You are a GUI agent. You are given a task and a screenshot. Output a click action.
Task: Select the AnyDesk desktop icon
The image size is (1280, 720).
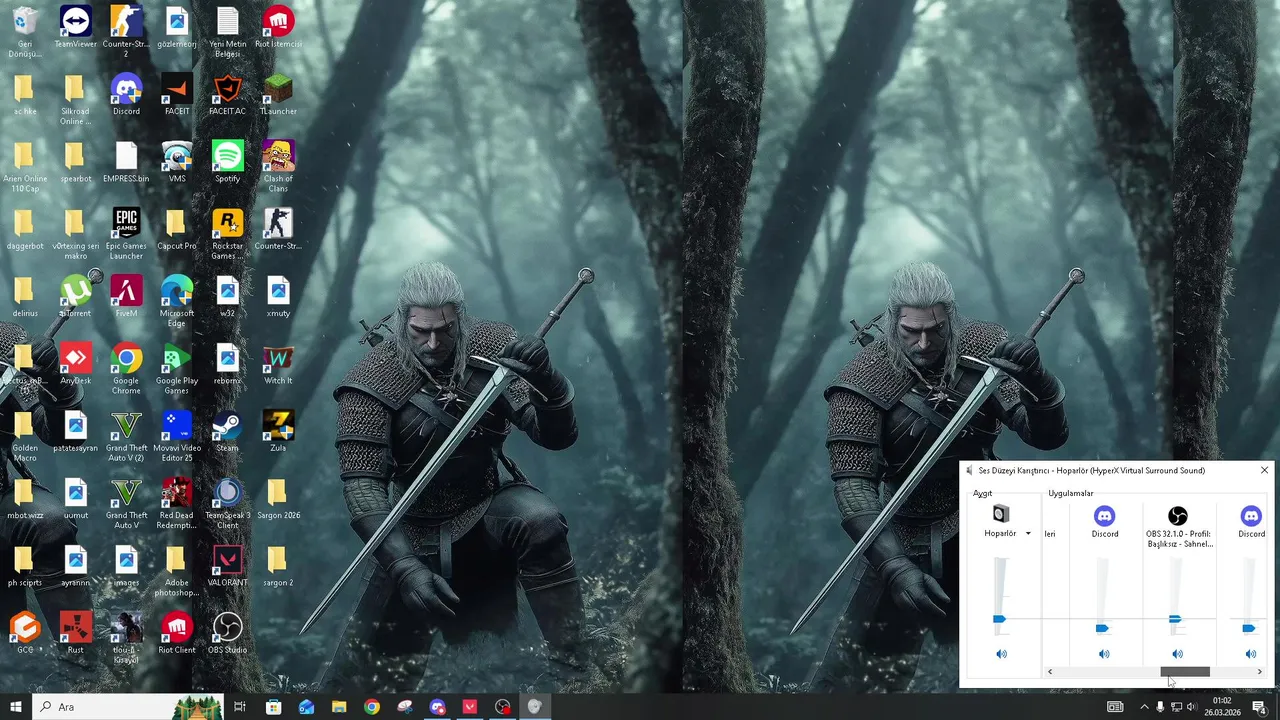pyautogui.click(x=75, y=364)
